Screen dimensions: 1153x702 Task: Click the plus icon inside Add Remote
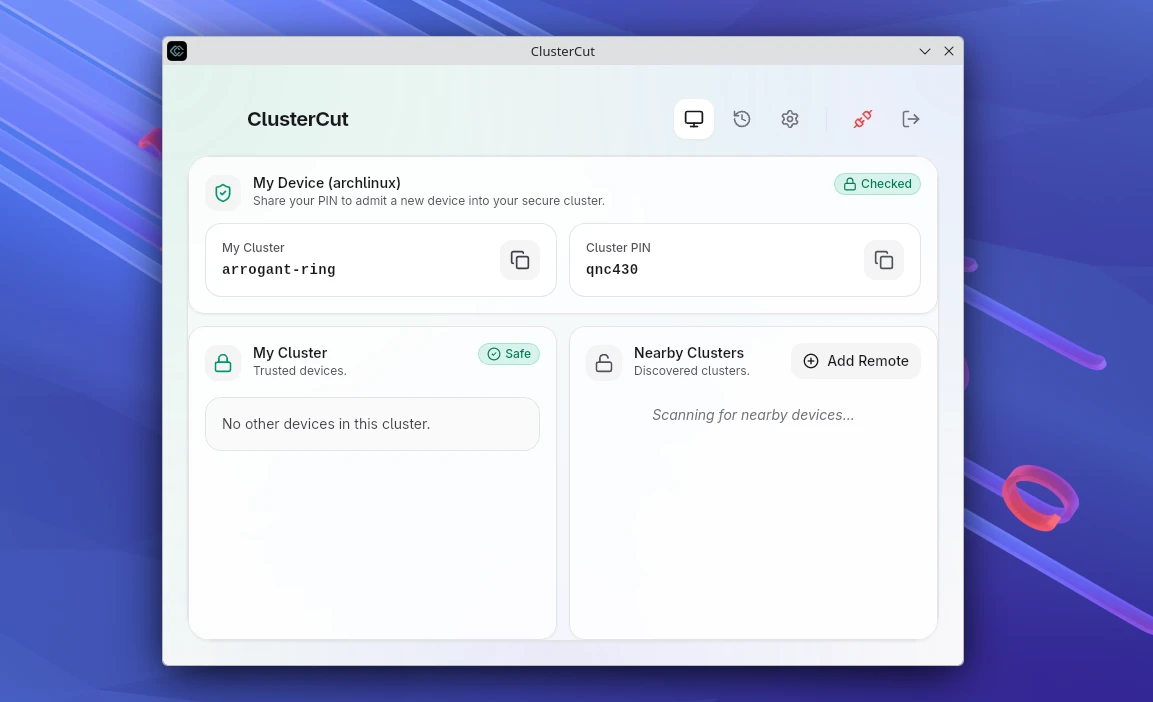811,361
